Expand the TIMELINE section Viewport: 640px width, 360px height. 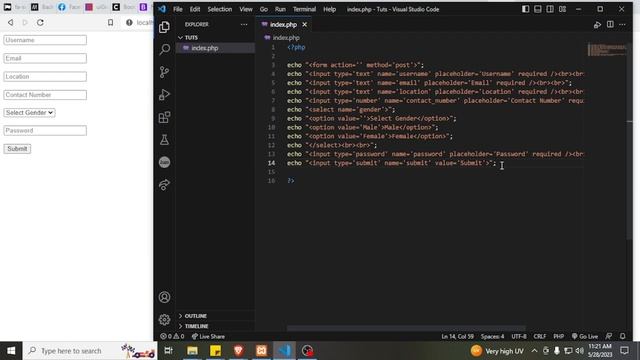pos(215,326)
